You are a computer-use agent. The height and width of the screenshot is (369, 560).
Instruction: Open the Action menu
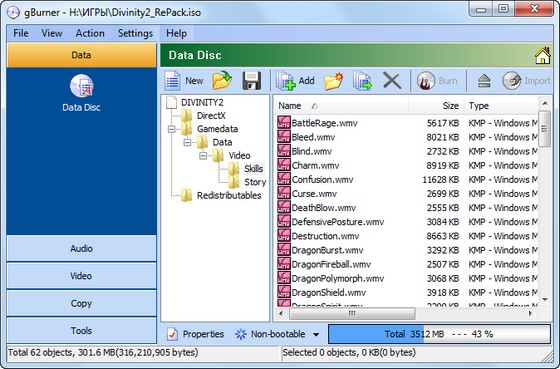tap(90, 34)
